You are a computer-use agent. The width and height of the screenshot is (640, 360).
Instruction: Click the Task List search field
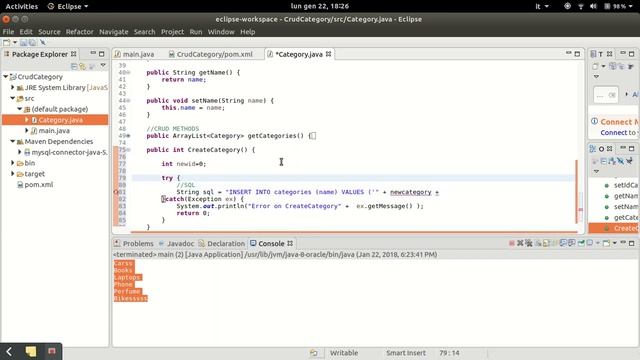[606, 95]
